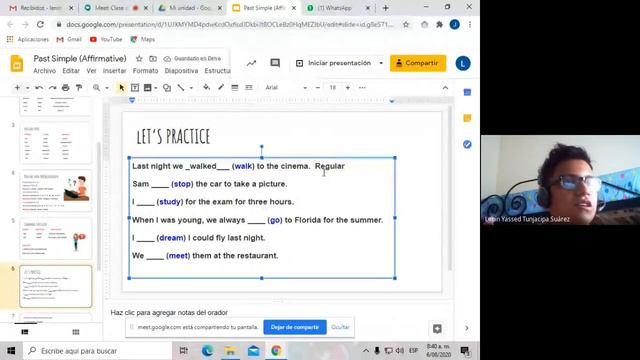Open the Windows Start menu
640x360 pixels.
[x=11, y=351]
